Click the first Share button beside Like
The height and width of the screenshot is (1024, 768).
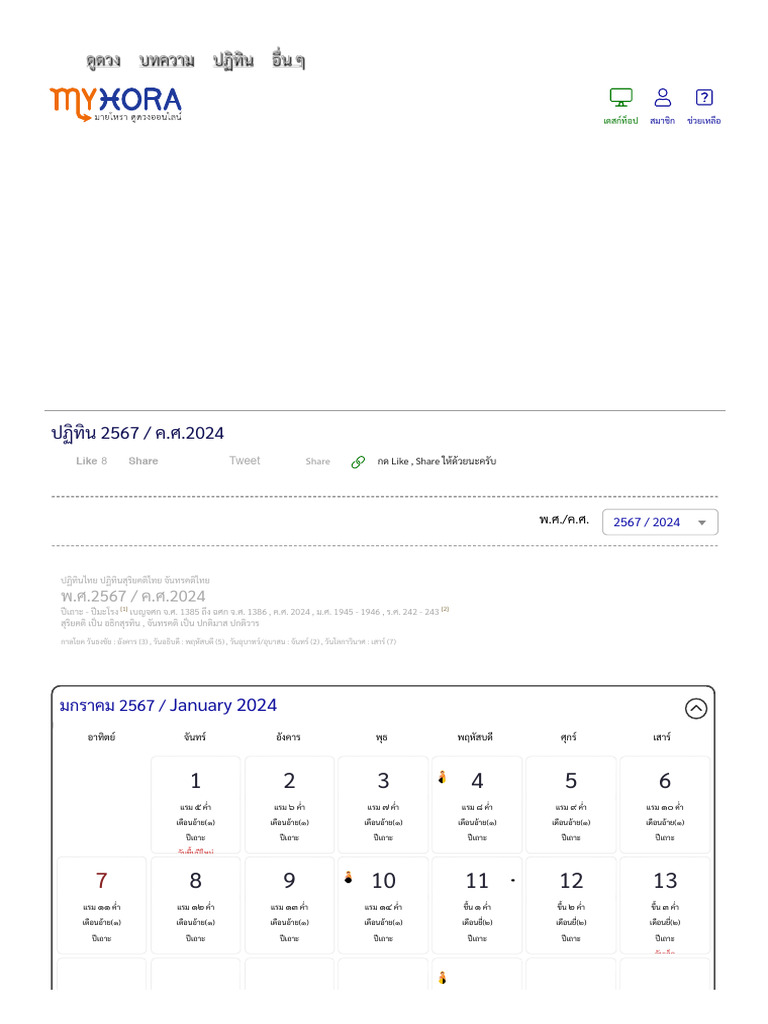pyautogui.click(x=143, y=461)
